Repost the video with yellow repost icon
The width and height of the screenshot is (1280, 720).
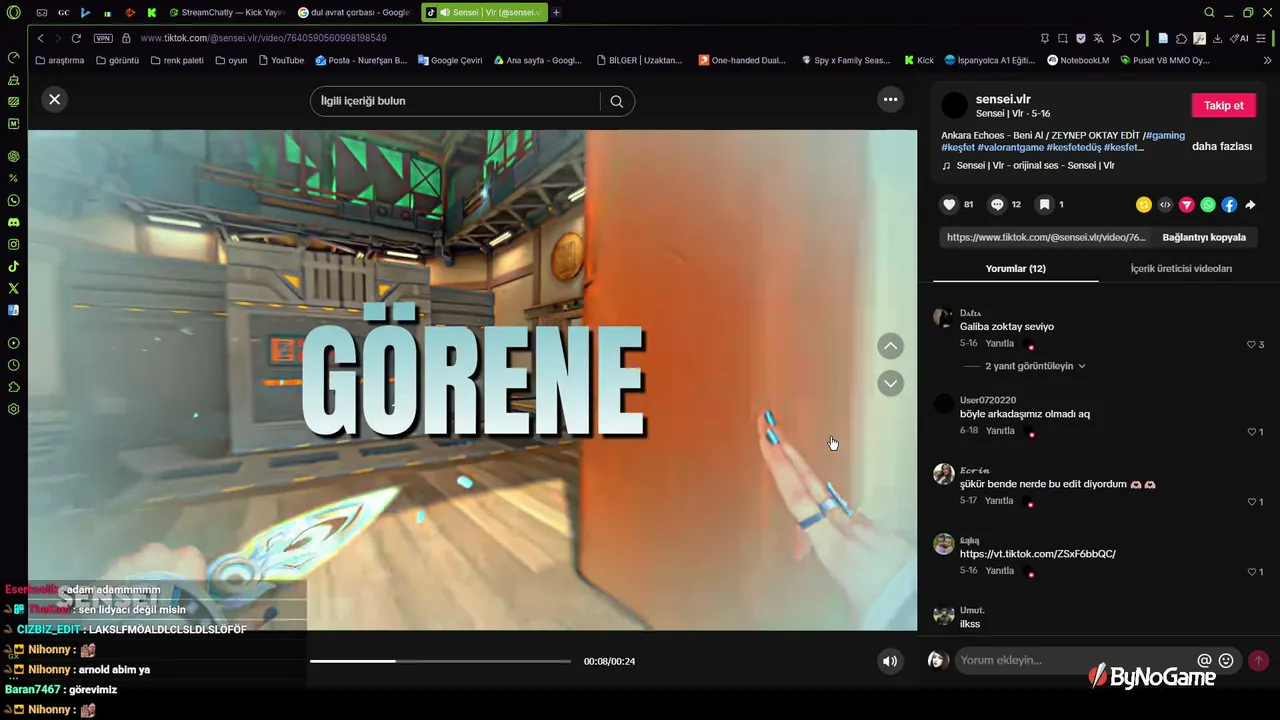pos(1144,205)
